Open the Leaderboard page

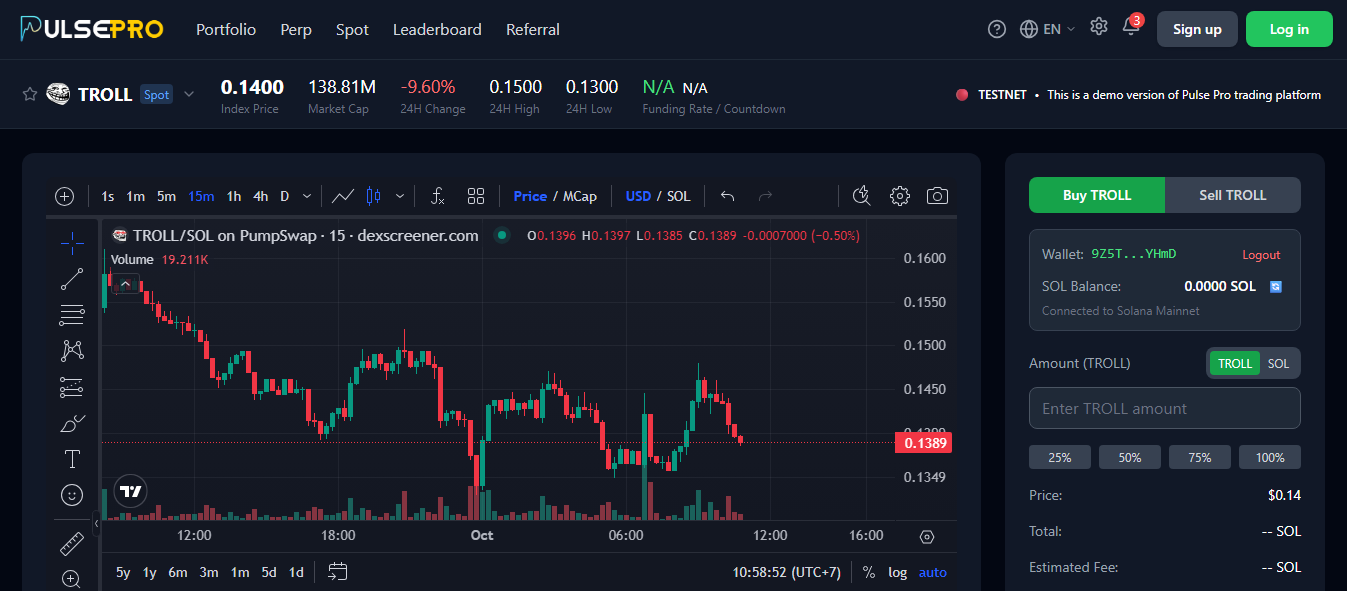pos(437,29)
